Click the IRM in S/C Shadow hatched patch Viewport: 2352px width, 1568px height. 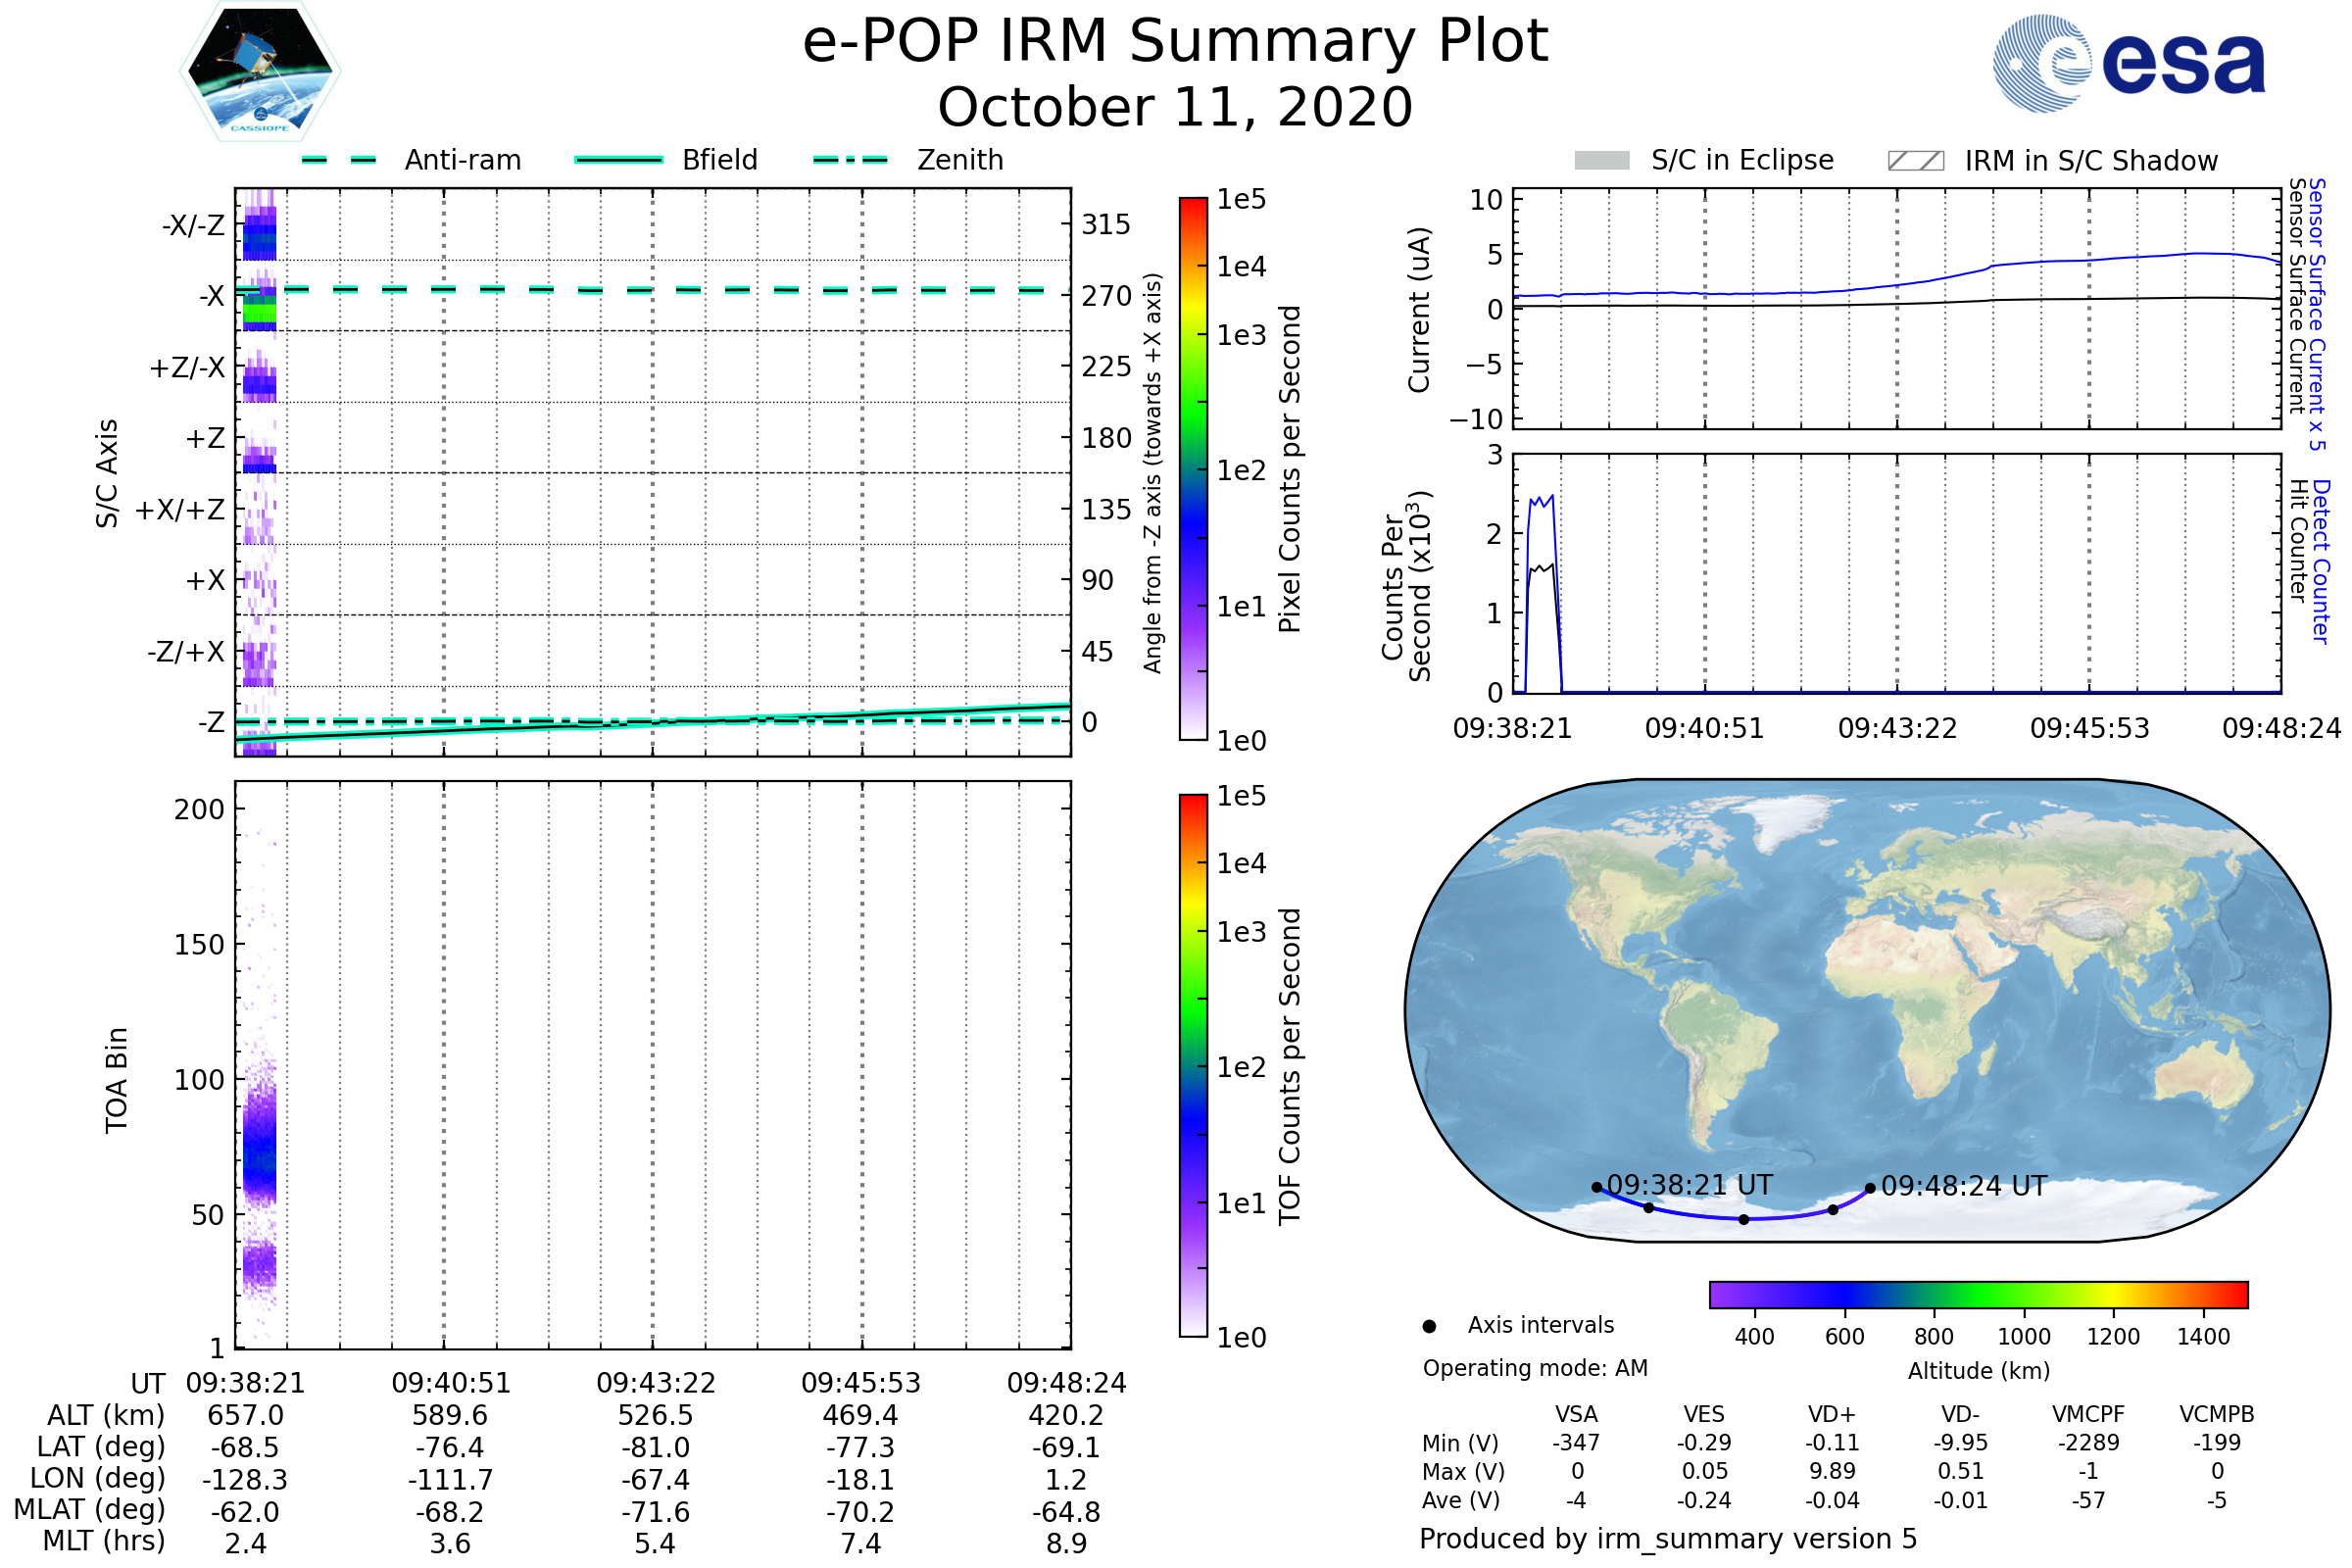pyautogui.click(x=1915, y=161)
